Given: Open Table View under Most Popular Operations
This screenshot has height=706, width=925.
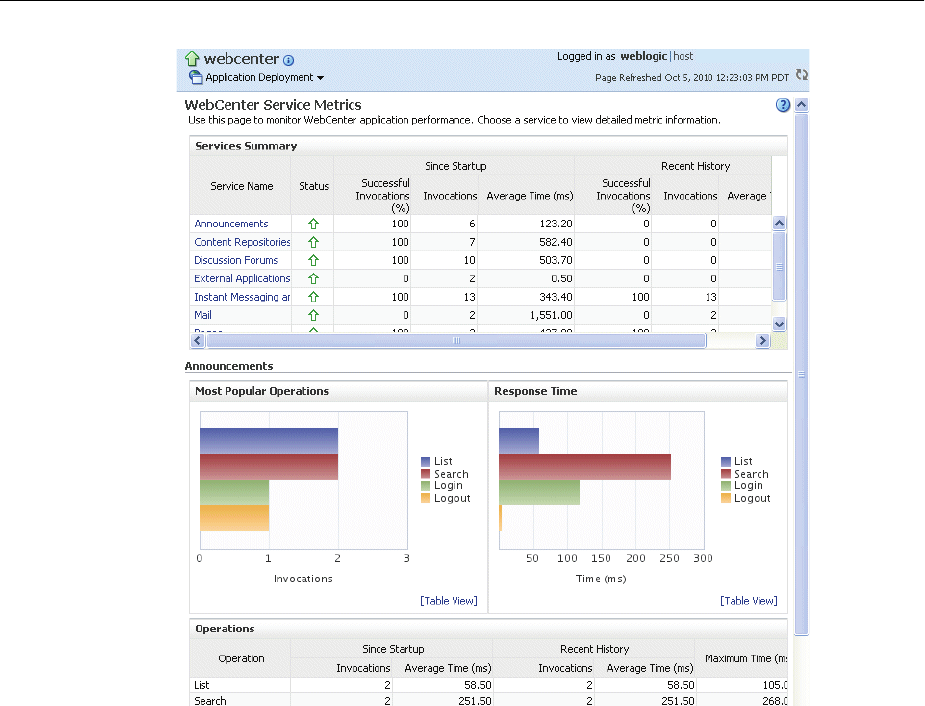Looking at the screenshot, I should tap(449, 601).
